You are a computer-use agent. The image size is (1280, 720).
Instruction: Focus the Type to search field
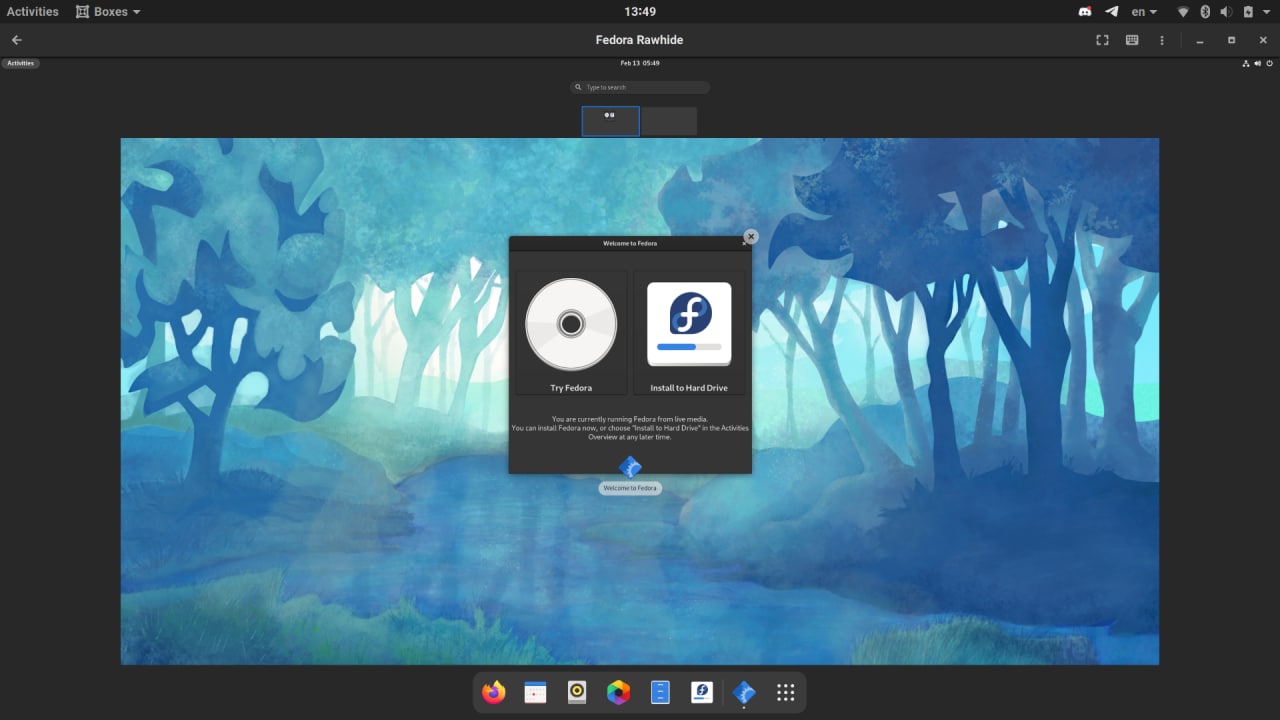(640, 87)
